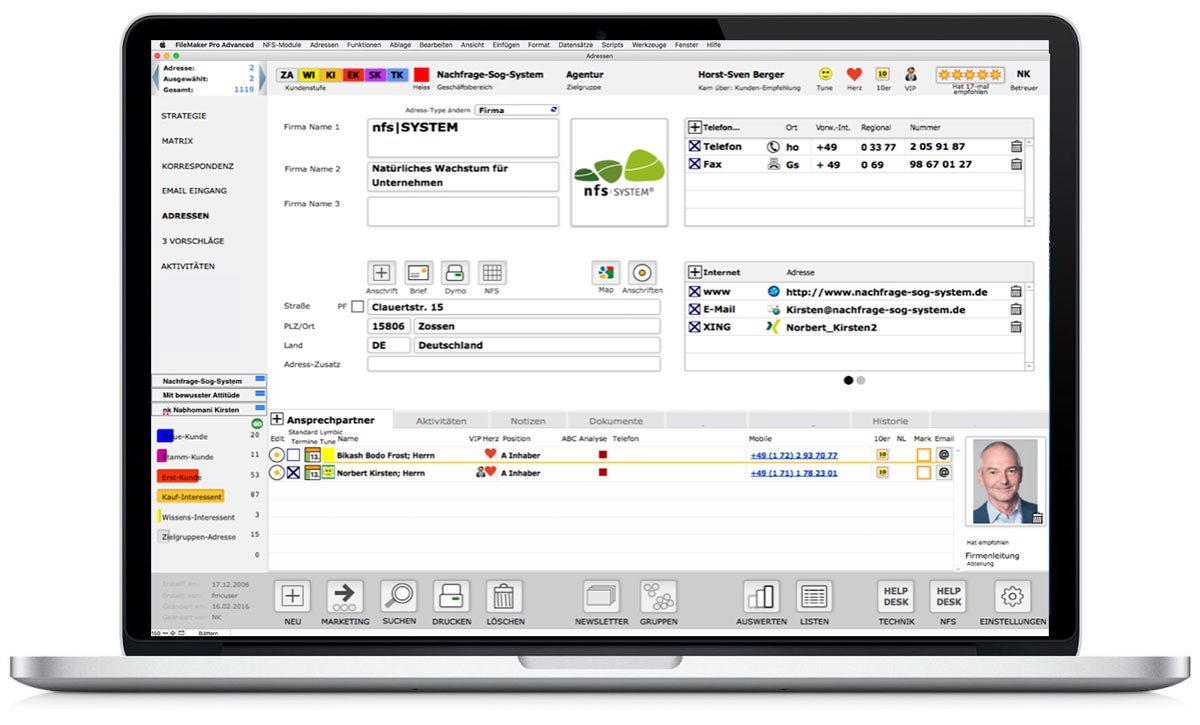The image size is (1200, 725).
Task: Click the NFS grid icon
Action: click(492, 273)
